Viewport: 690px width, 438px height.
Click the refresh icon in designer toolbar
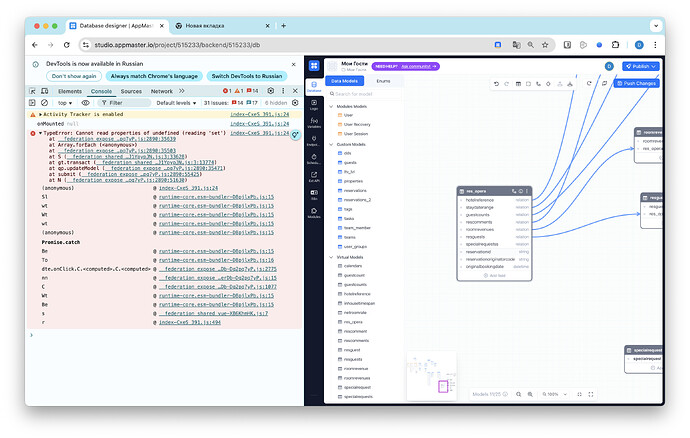click(589, 83)
